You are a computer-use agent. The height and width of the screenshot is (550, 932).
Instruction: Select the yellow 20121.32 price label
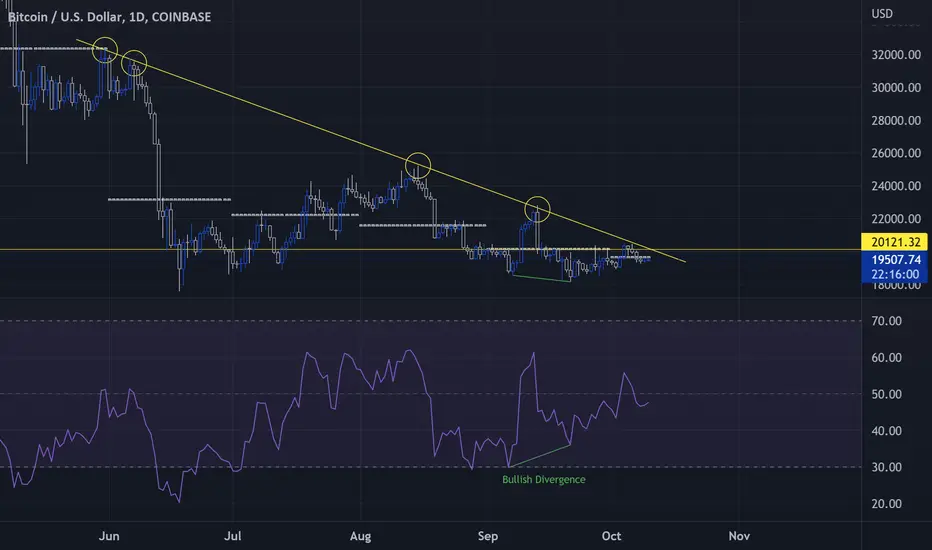(894, 242)
